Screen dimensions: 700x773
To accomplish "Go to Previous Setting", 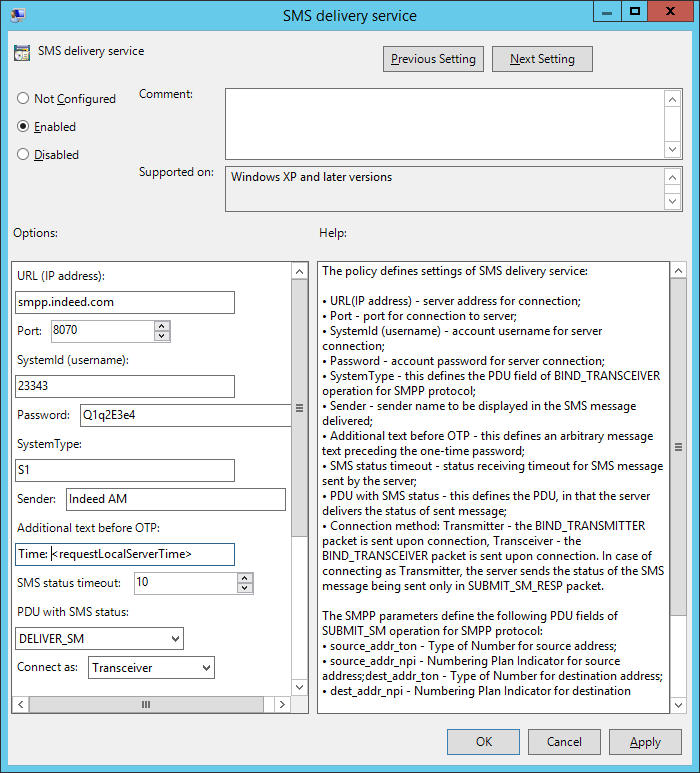I will tap(433, 59).
